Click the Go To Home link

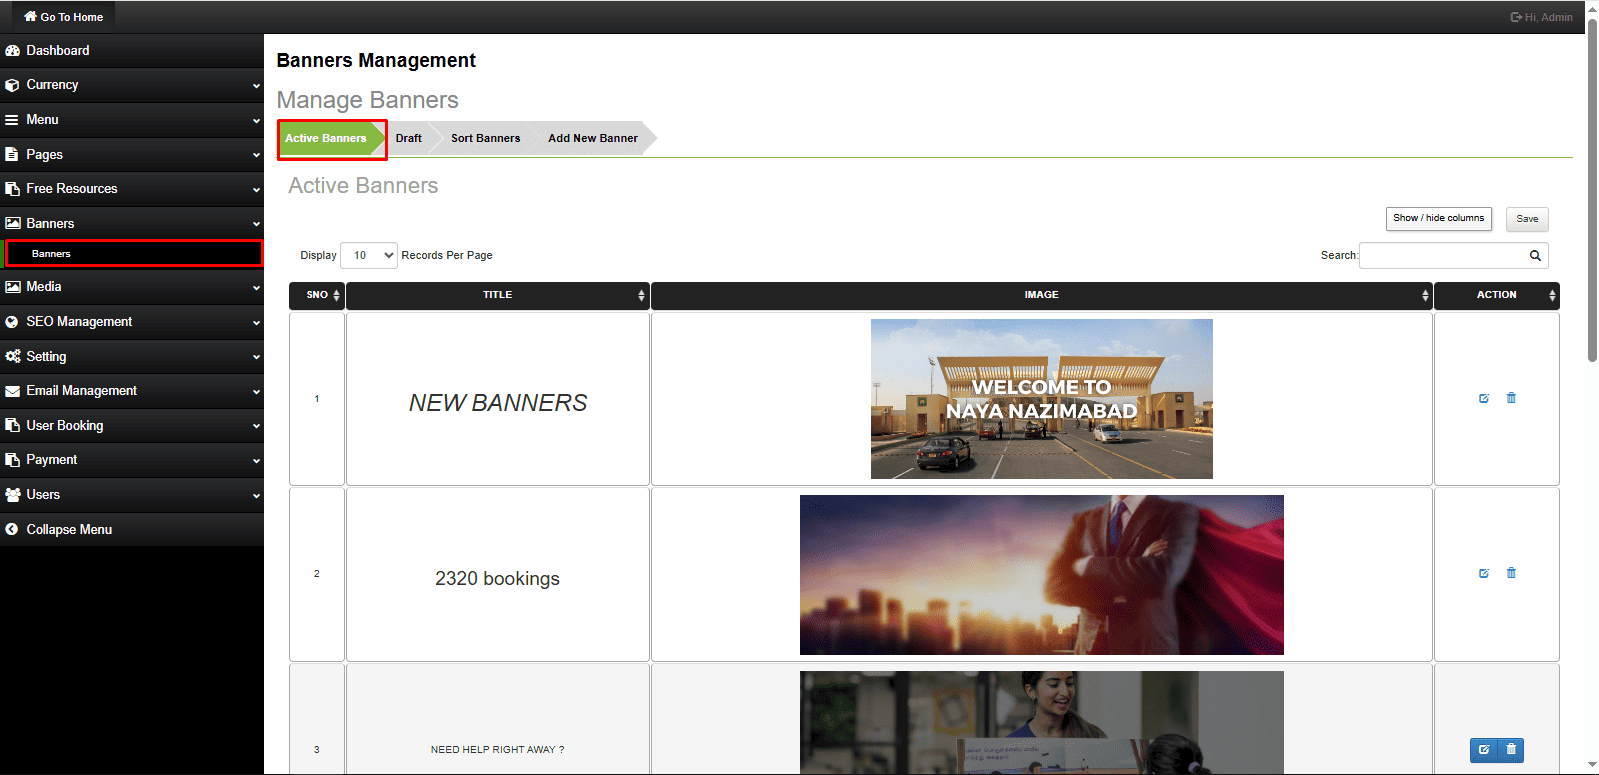64,17
